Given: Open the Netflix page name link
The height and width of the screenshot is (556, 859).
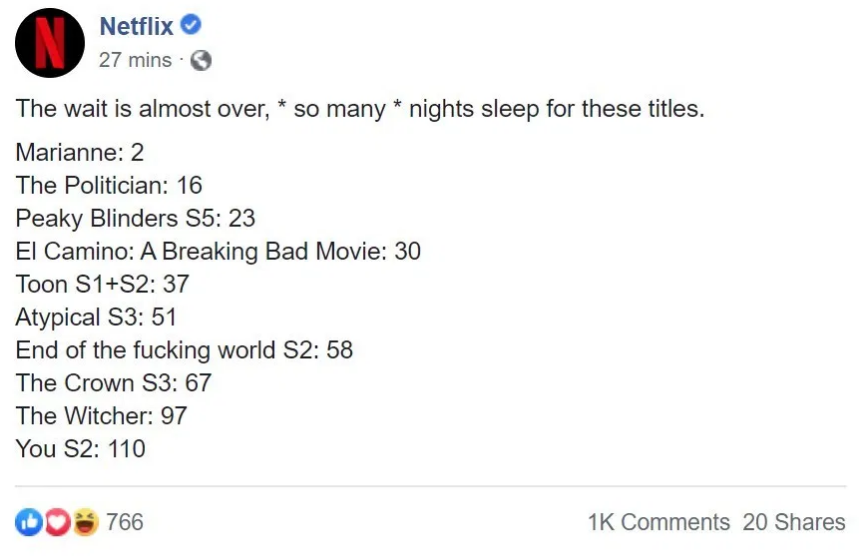Looking at the screenshot, I should pos(136,27).
